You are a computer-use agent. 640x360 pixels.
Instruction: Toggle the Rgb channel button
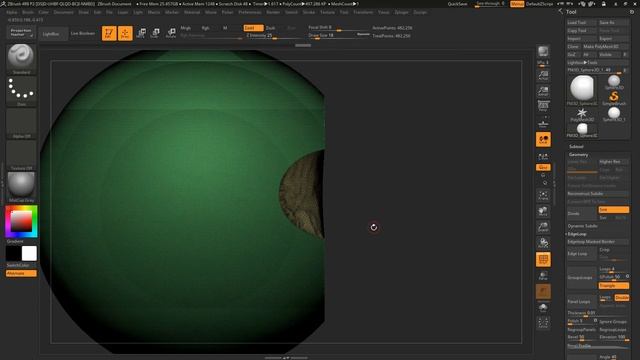click(x=205, y=28)
